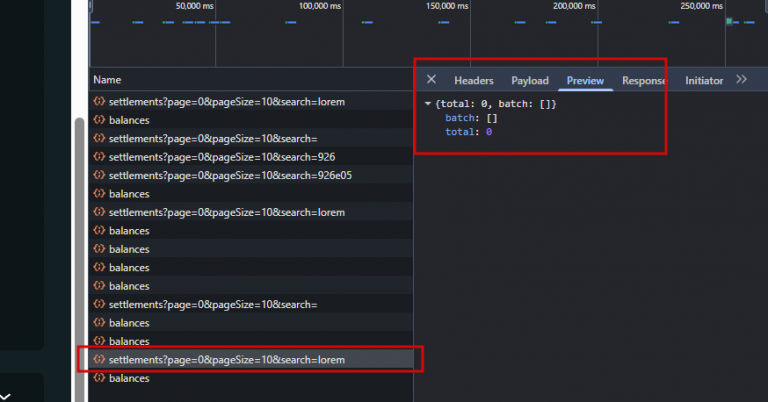
Task: Click the 50,000 ms timeline marker
Action: (194, 6)
